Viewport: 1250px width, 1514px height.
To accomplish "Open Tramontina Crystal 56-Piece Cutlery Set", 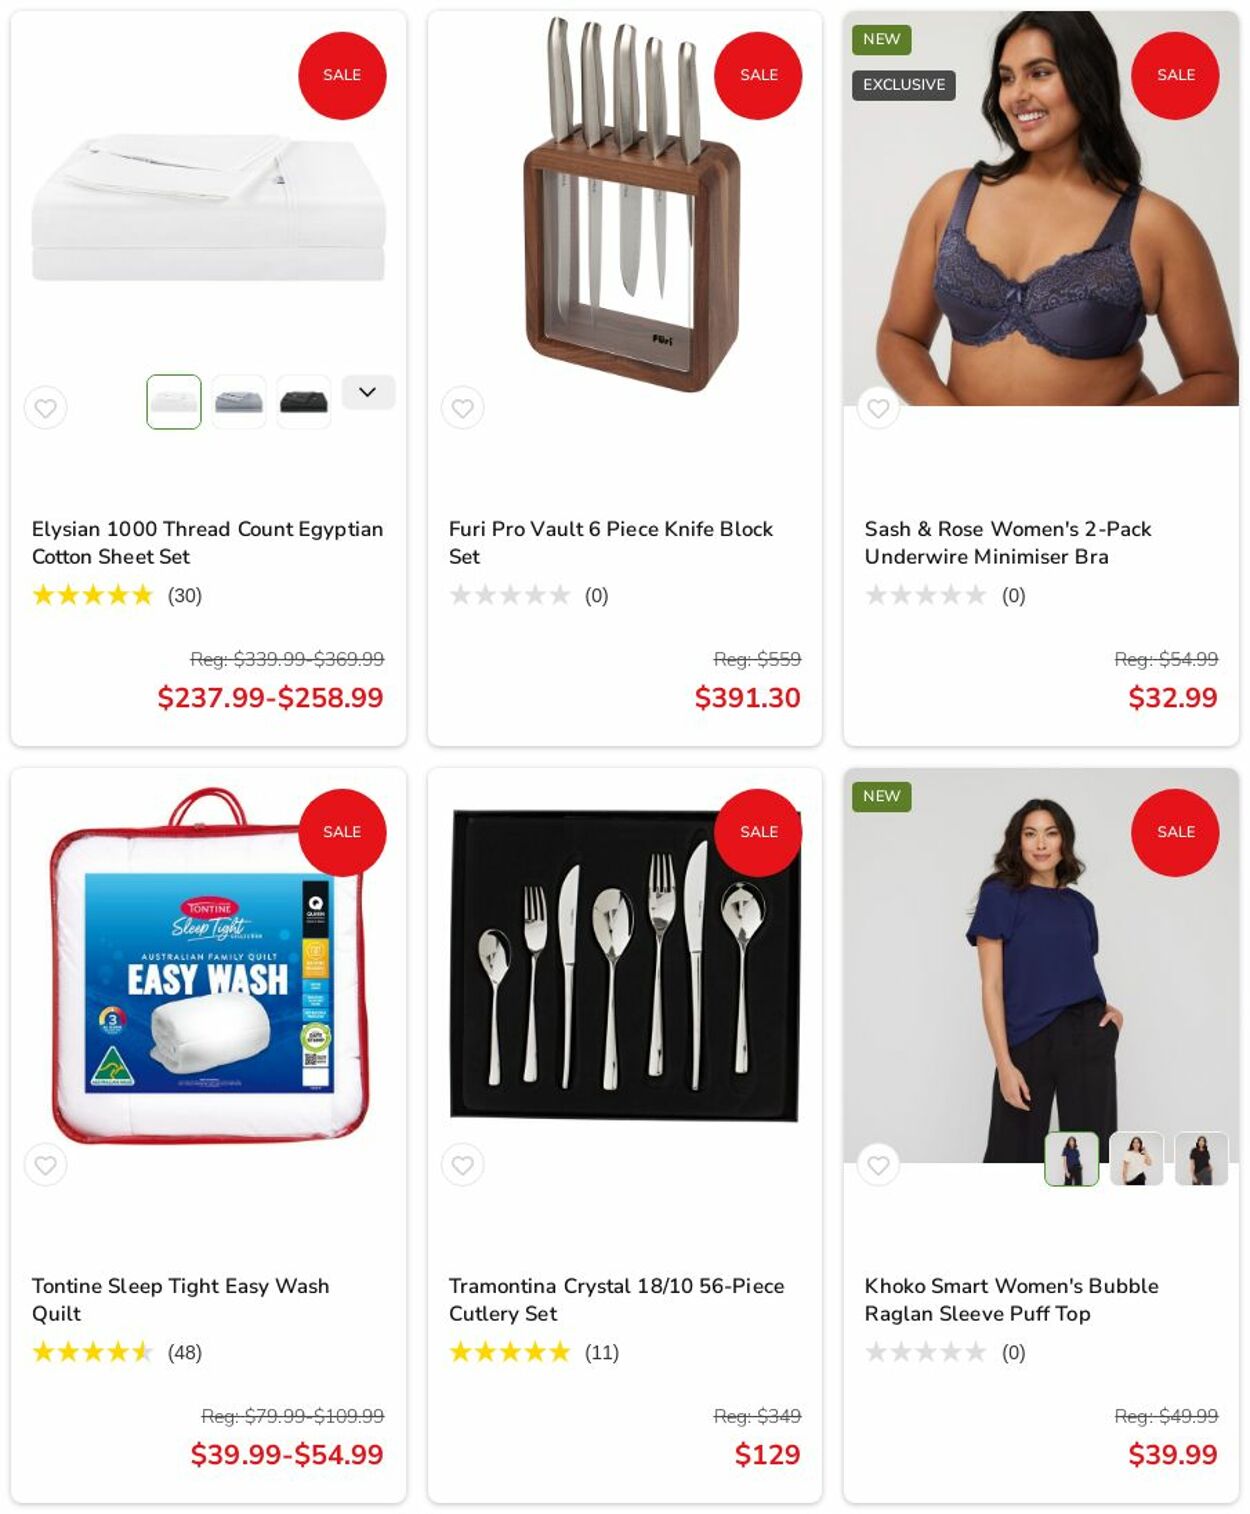I will [x=616, y=1300].
